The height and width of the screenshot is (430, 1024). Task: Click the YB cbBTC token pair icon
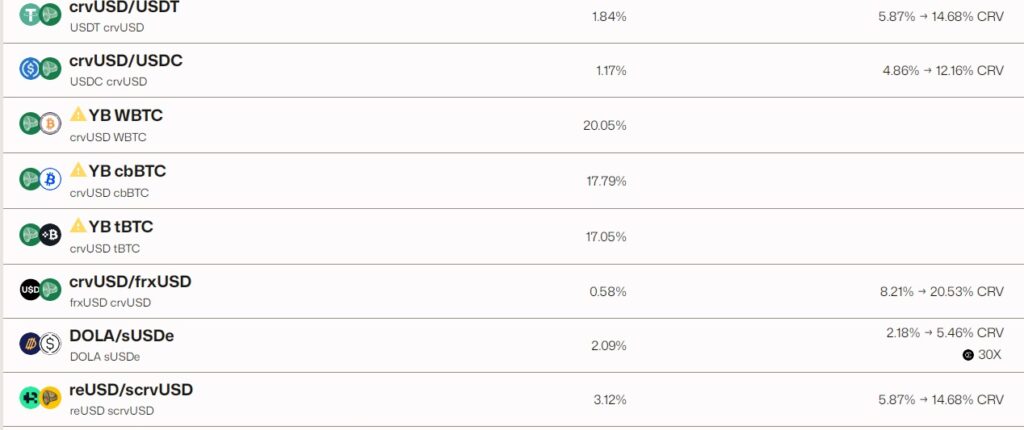(x=40, y=180)
